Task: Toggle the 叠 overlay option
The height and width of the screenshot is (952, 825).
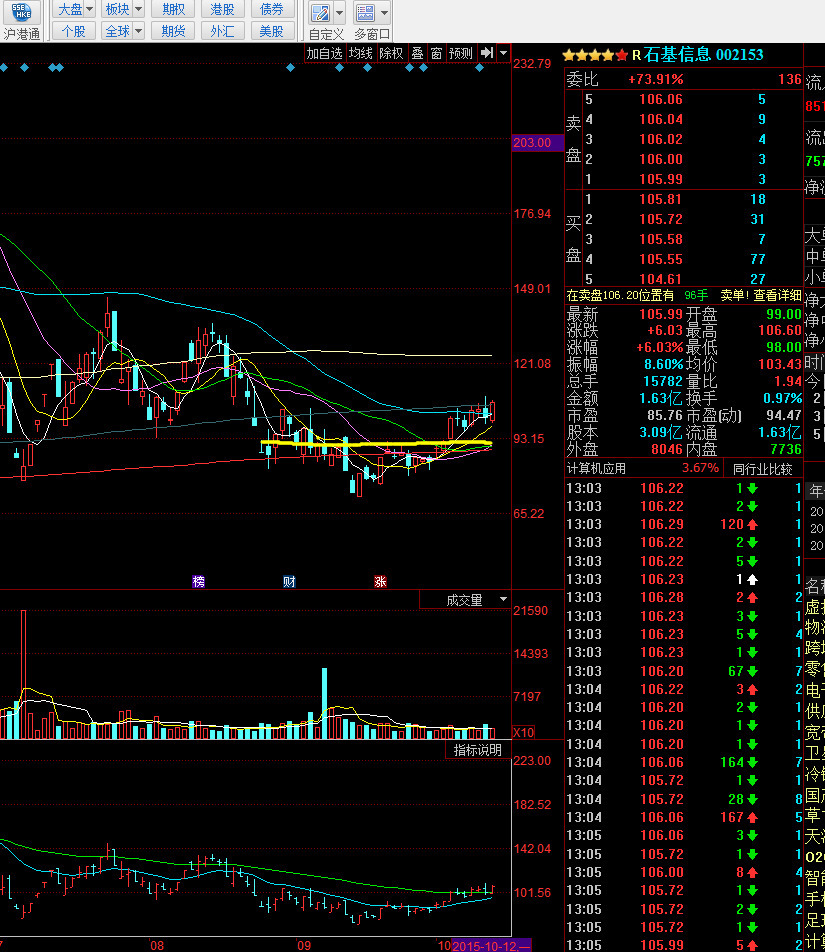Action: (x=417, y=53)
